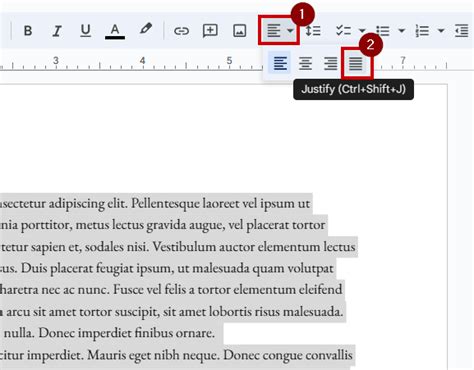This screenshot has height=370, width=474.
Task: Toggle underline formatting
Action: tap(86, 31)
